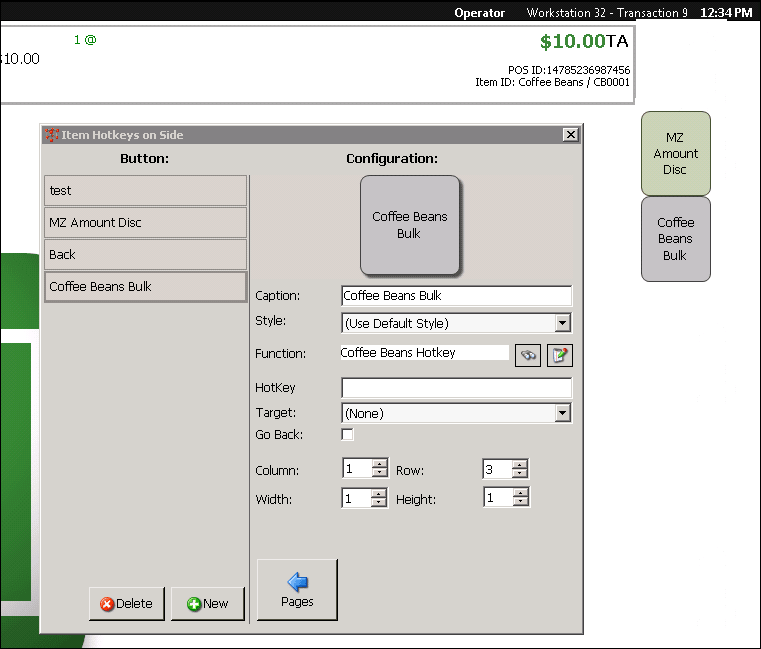Open function search binoculars icon
The image size is (761, 649).
pyautogui.click(x=528, y=355)
